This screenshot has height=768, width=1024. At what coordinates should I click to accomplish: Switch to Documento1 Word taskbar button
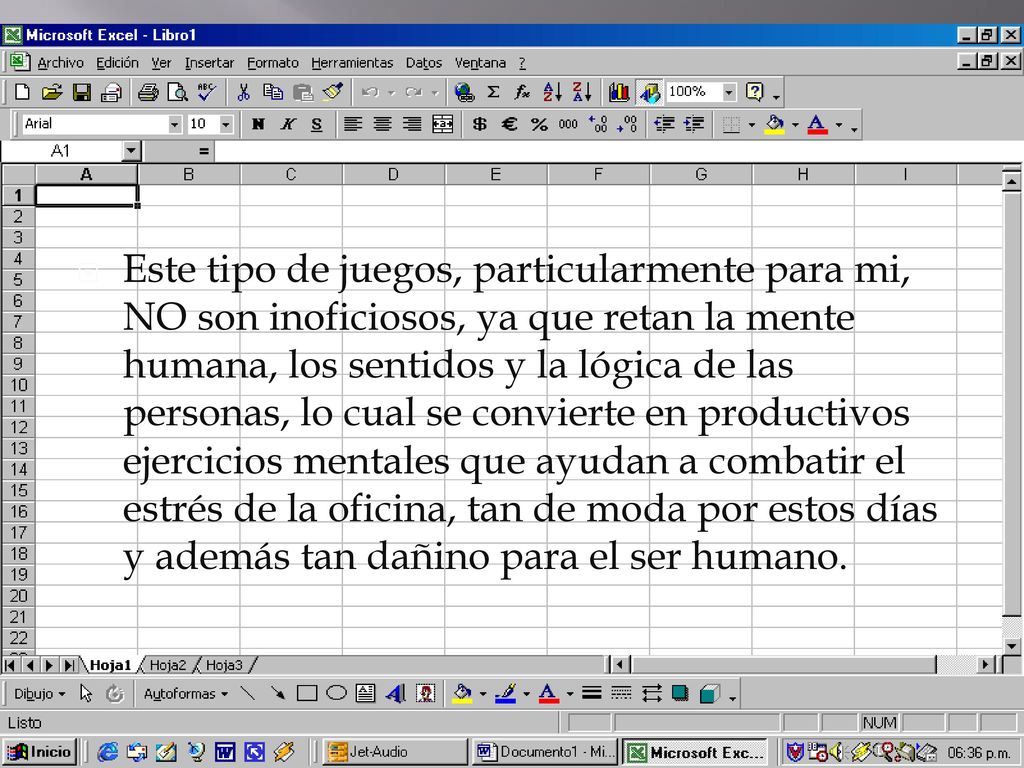(545, 752)
